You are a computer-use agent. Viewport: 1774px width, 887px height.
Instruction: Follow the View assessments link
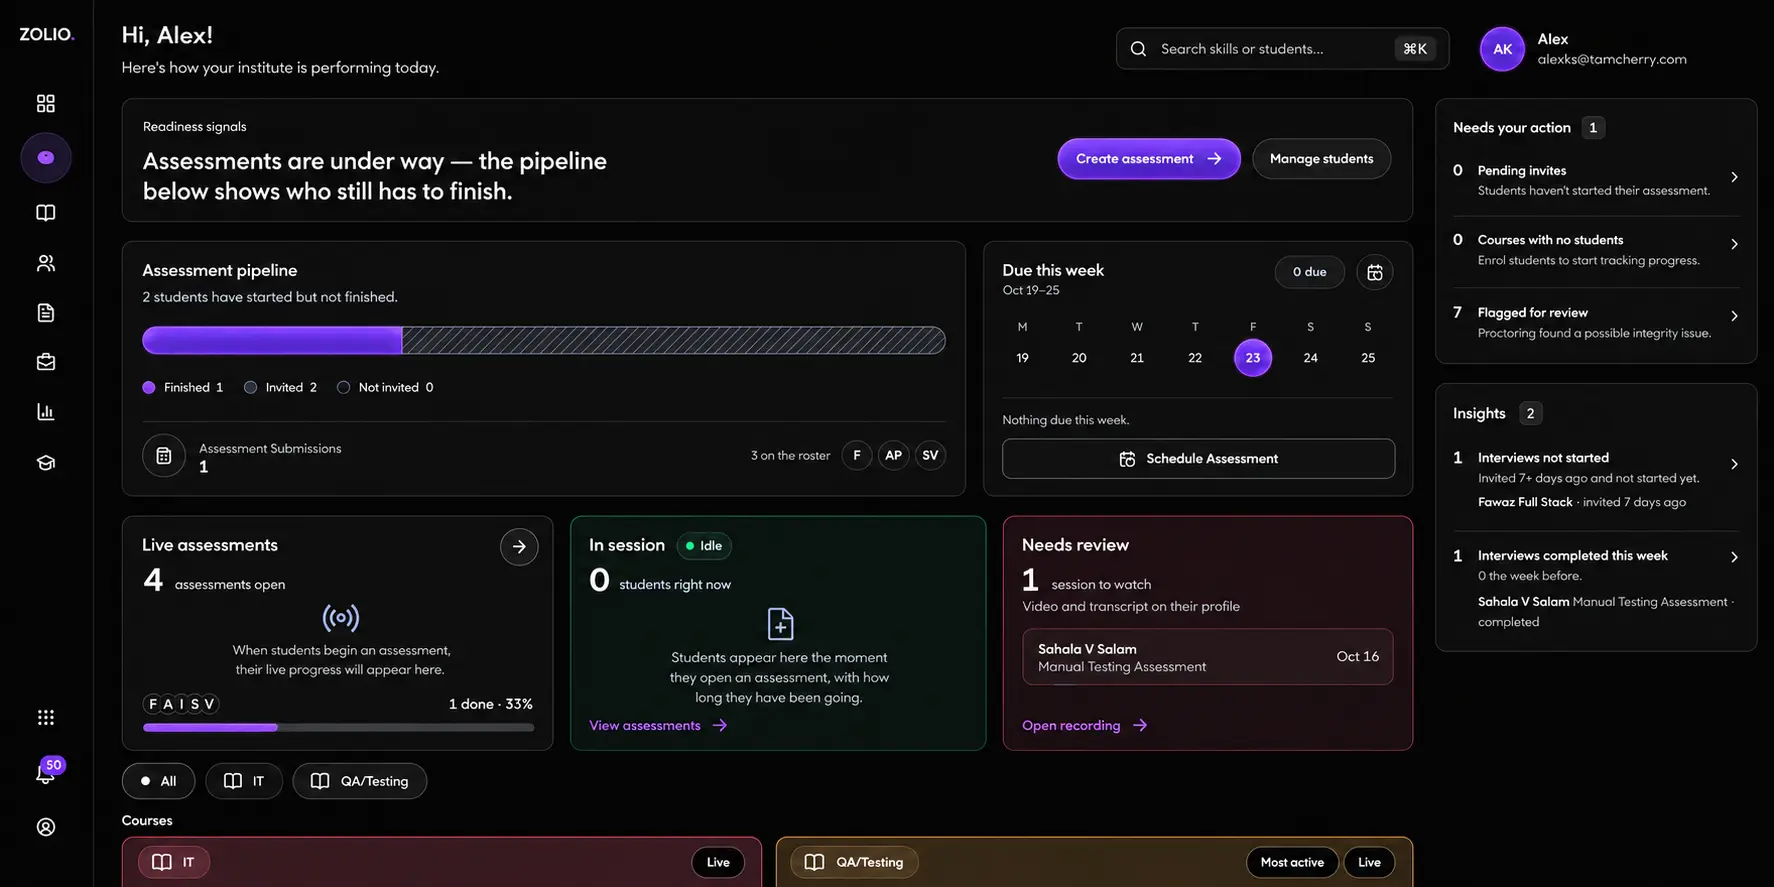pos(658,725)
